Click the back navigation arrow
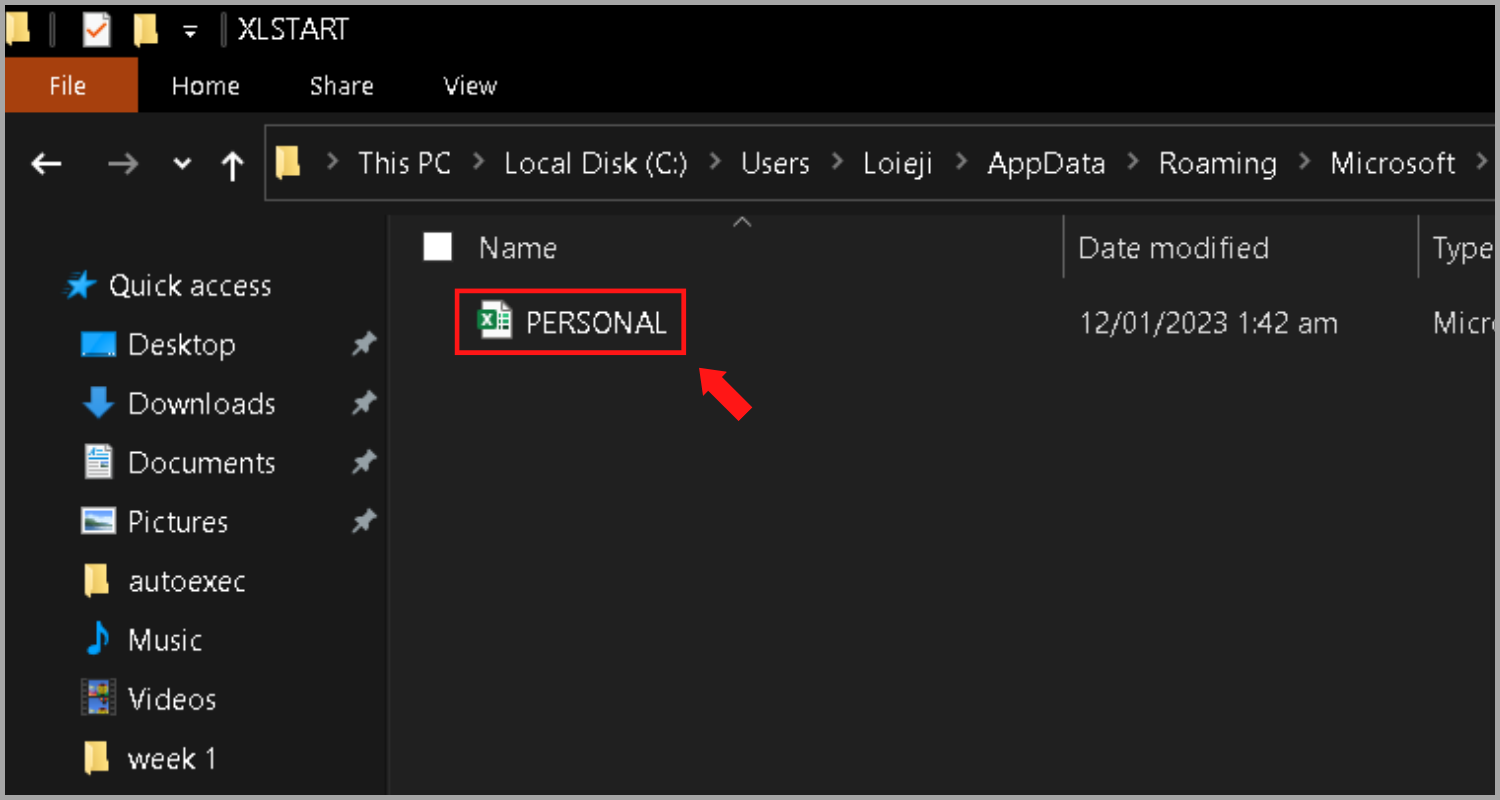 [46, 164]
